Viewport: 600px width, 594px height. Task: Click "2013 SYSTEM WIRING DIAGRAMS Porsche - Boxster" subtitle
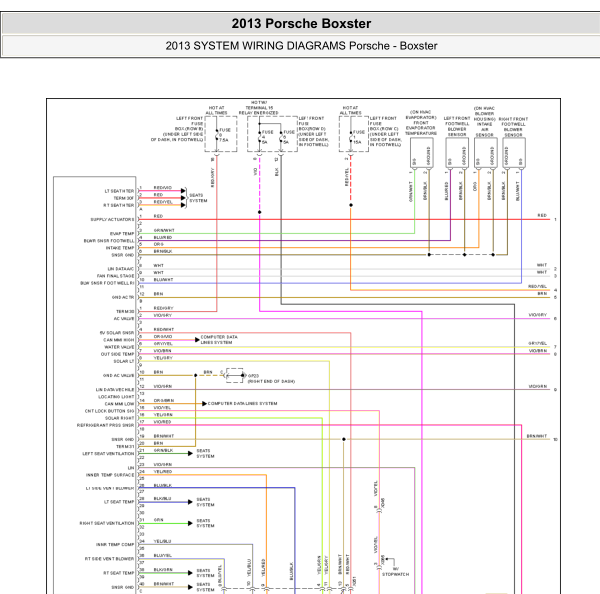tap(301, 46)
